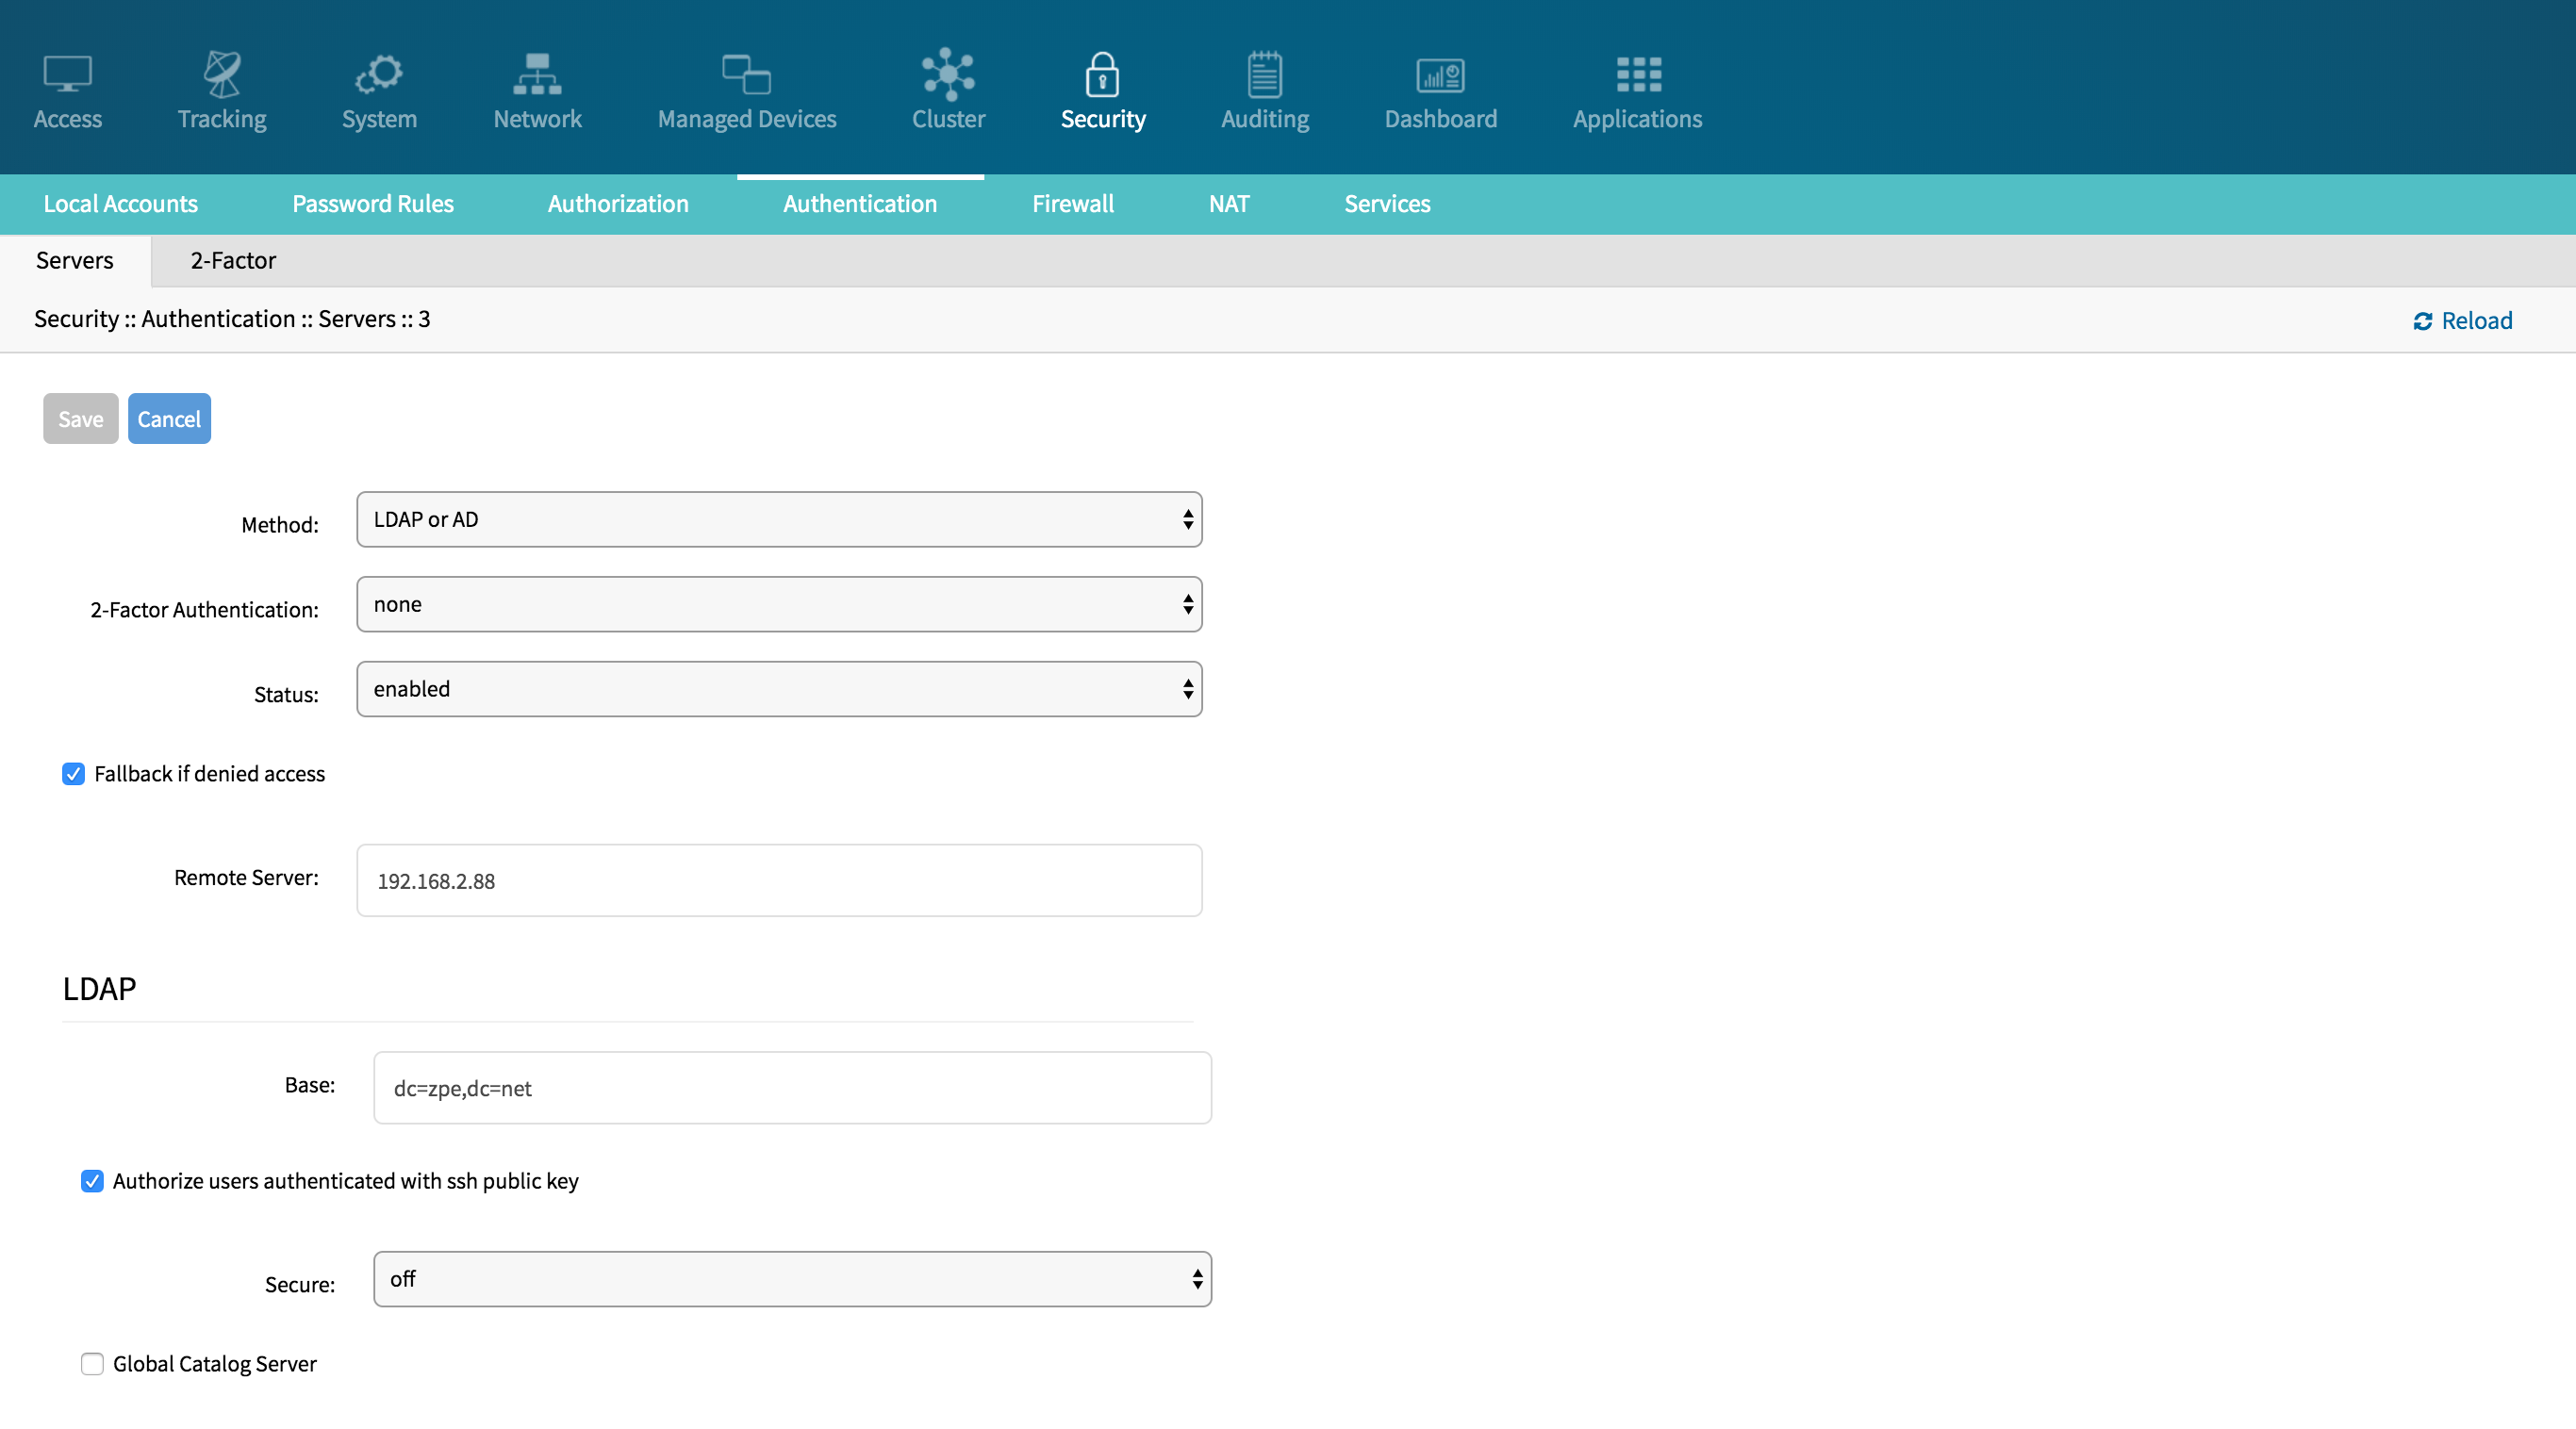Open the Managed Devices icon
Screen dimensions: 2576x1429
746,74
